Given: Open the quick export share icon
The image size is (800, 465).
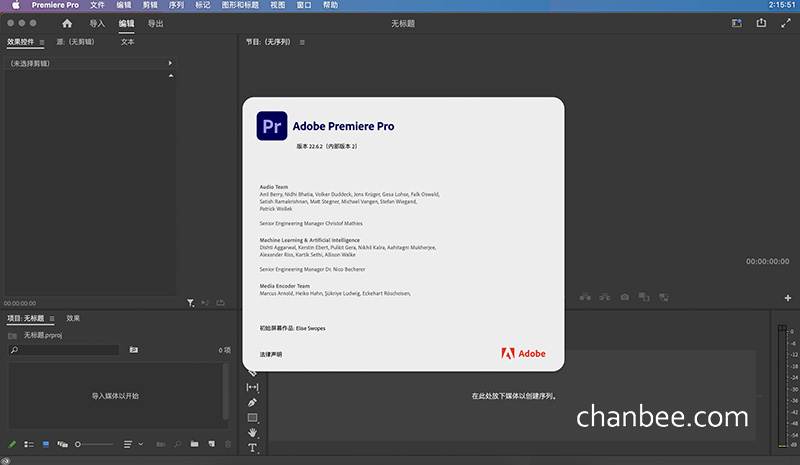Looking at the screenshot, I should click(x=761, y=23).
